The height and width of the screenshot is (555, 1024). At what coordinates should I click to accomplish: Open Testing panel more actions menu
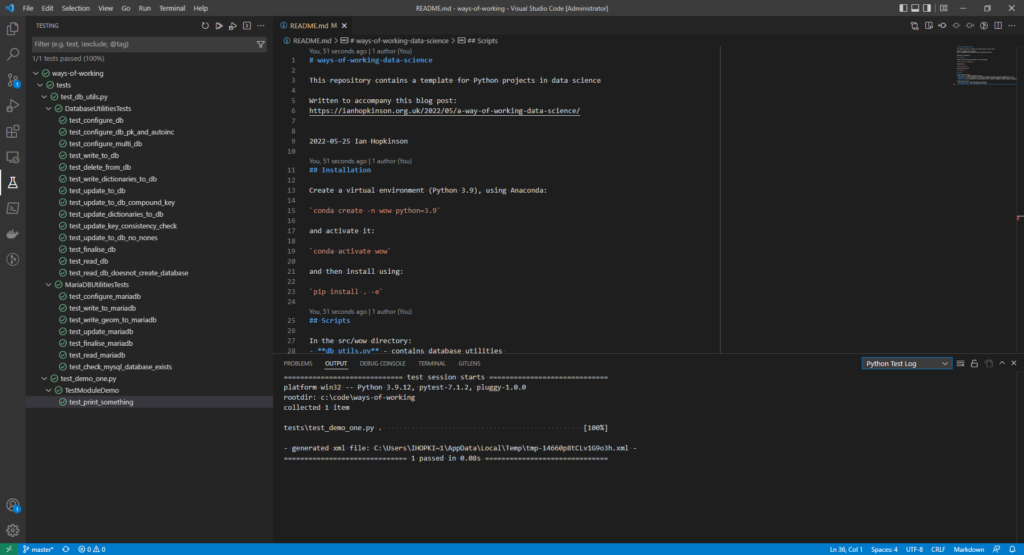point(261,26)
